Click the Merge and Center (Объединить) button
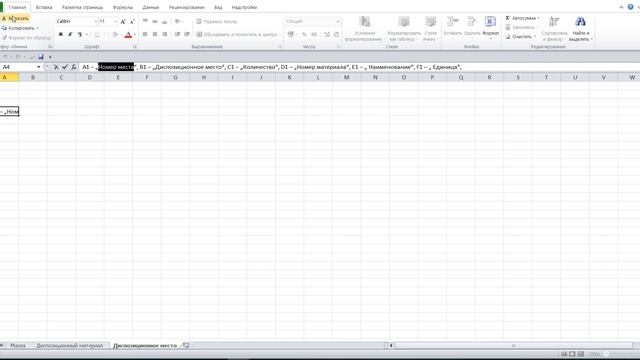Viewport: 640px width, 360px height. point(238,35)
